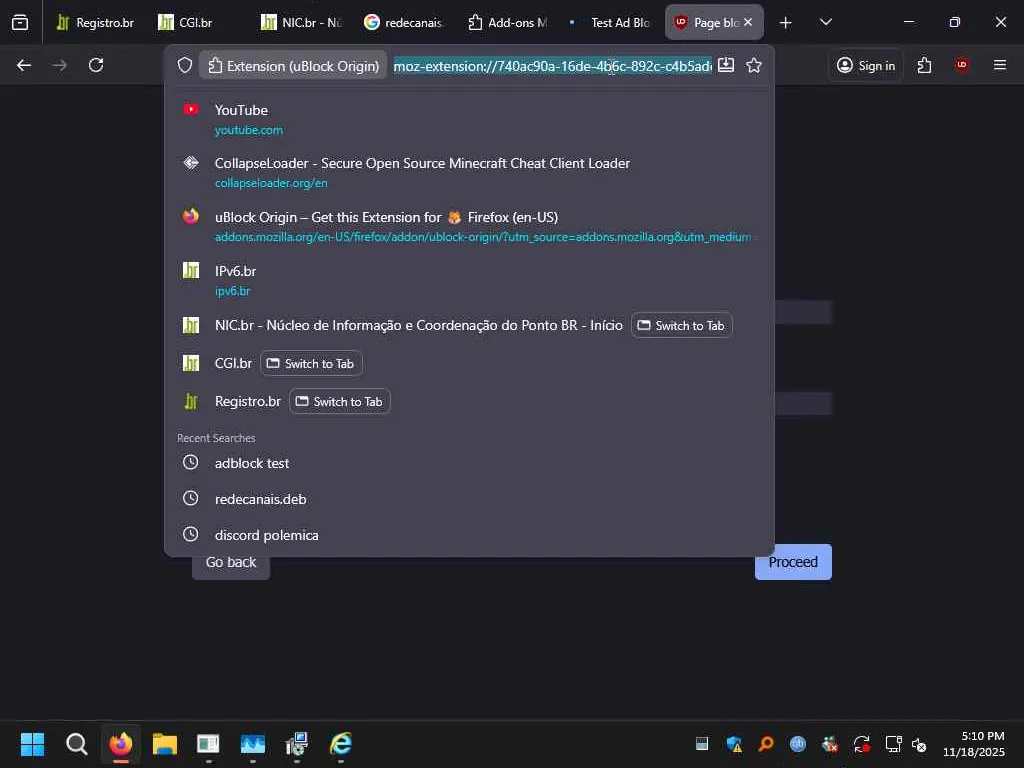Switch to the NIC.br tab
1024x768 pixels.
pyautogui.click(x=302, y=22)
